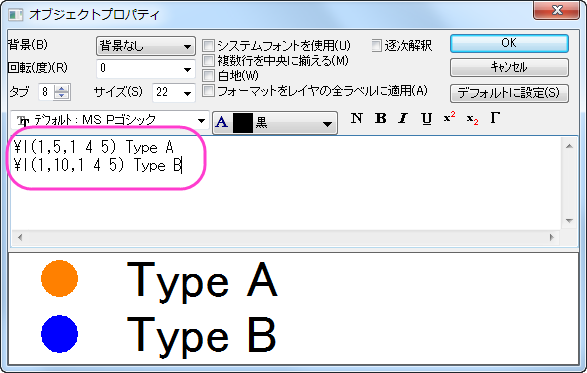Viewport: 587px width, 373px height.
Task: Open font size 22 dropdown
Action: pyautogui.click(x=188, y=93)
